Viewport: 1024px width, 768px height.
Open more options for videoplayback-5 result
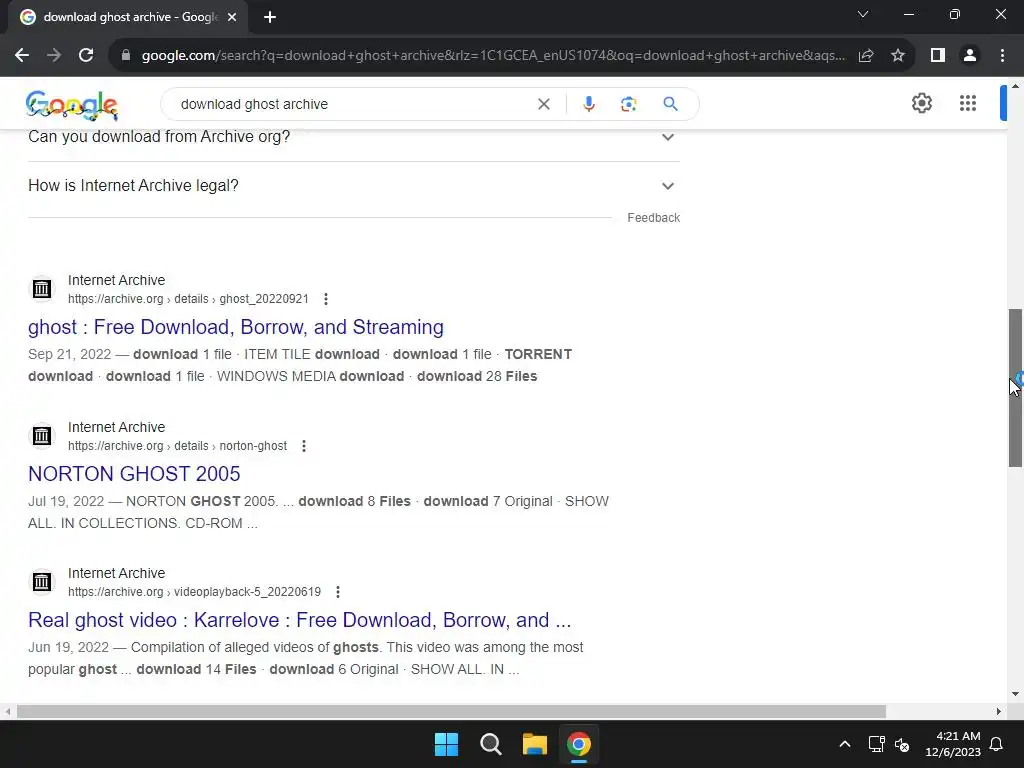(338, 592)
